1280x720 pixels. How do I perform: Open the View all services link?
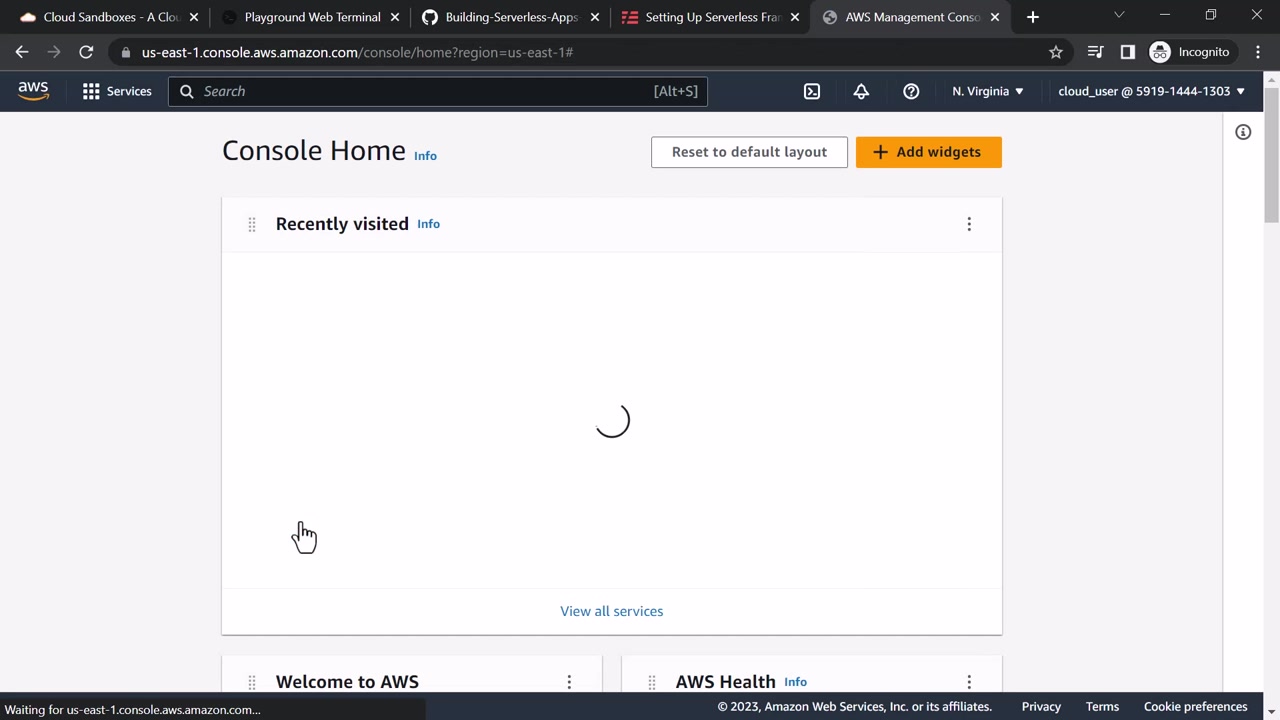click(x=611, y=611)
